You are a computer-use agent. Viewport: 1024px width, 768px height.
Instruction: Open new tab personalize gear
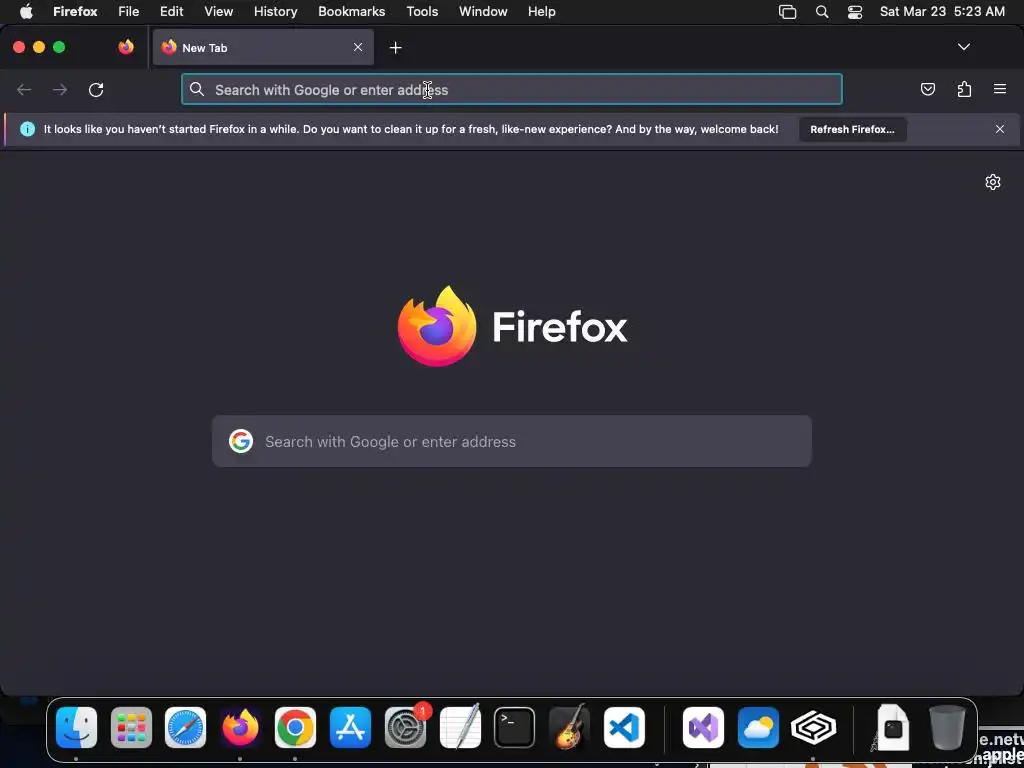[x=993, y=182]
